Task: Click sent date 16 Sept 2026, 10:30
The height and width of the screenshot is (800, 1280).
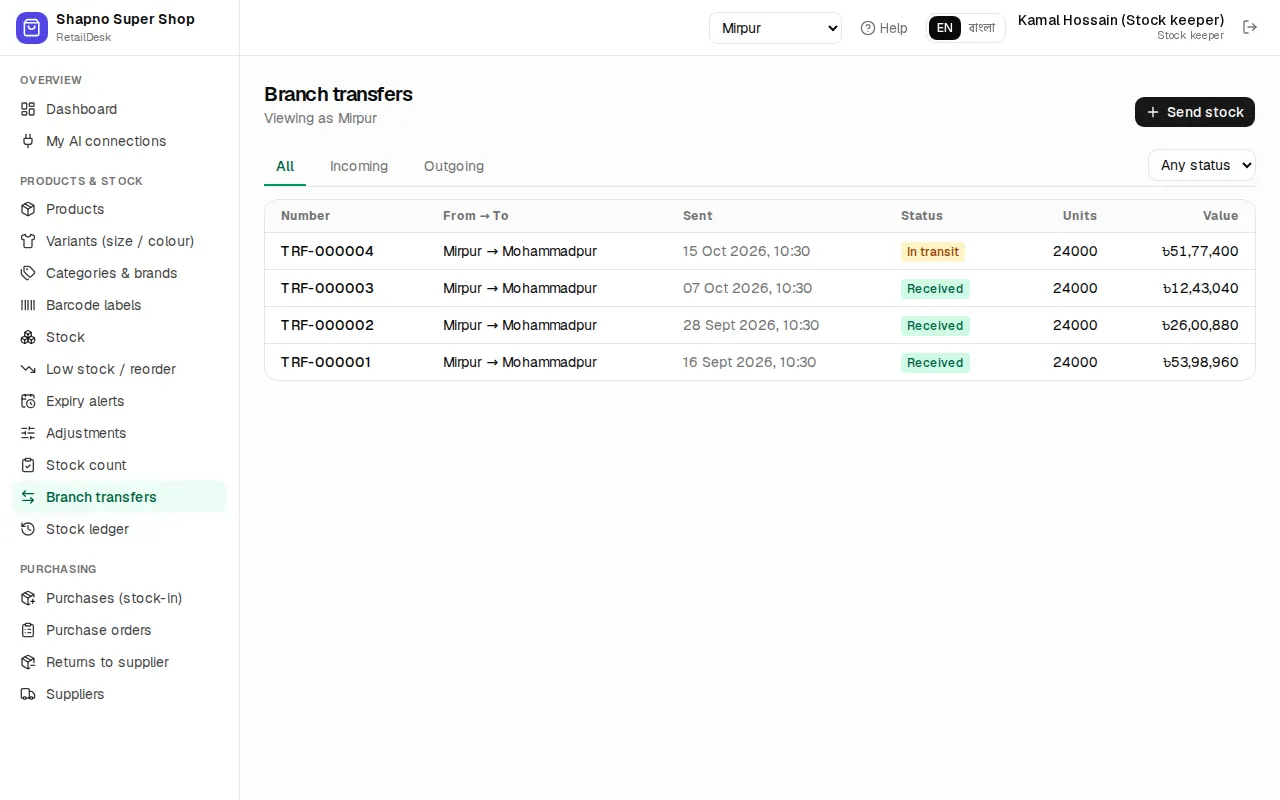Action: (750, 362)
